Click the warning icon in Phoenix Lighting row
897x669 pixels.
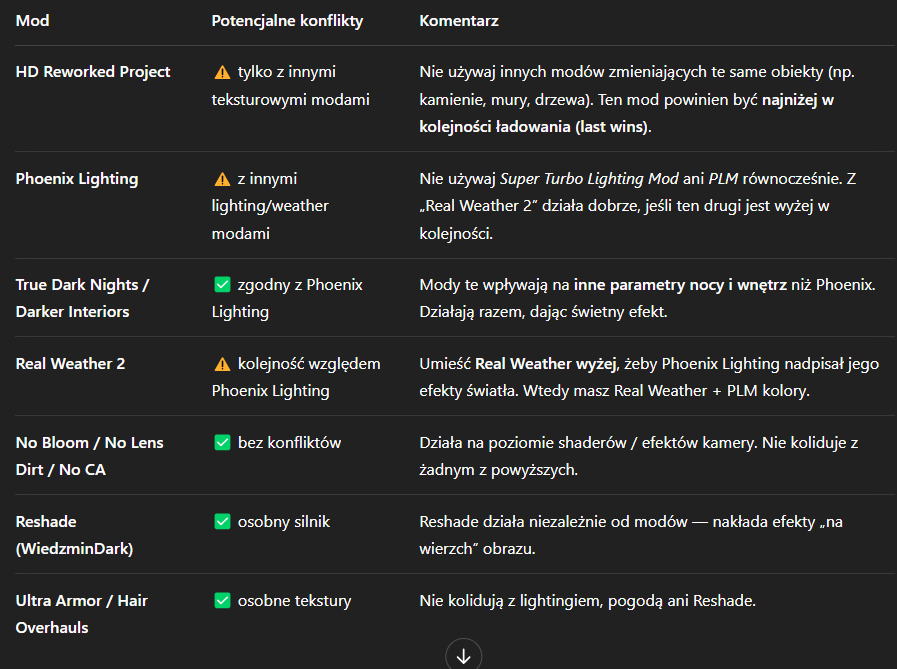222,179
